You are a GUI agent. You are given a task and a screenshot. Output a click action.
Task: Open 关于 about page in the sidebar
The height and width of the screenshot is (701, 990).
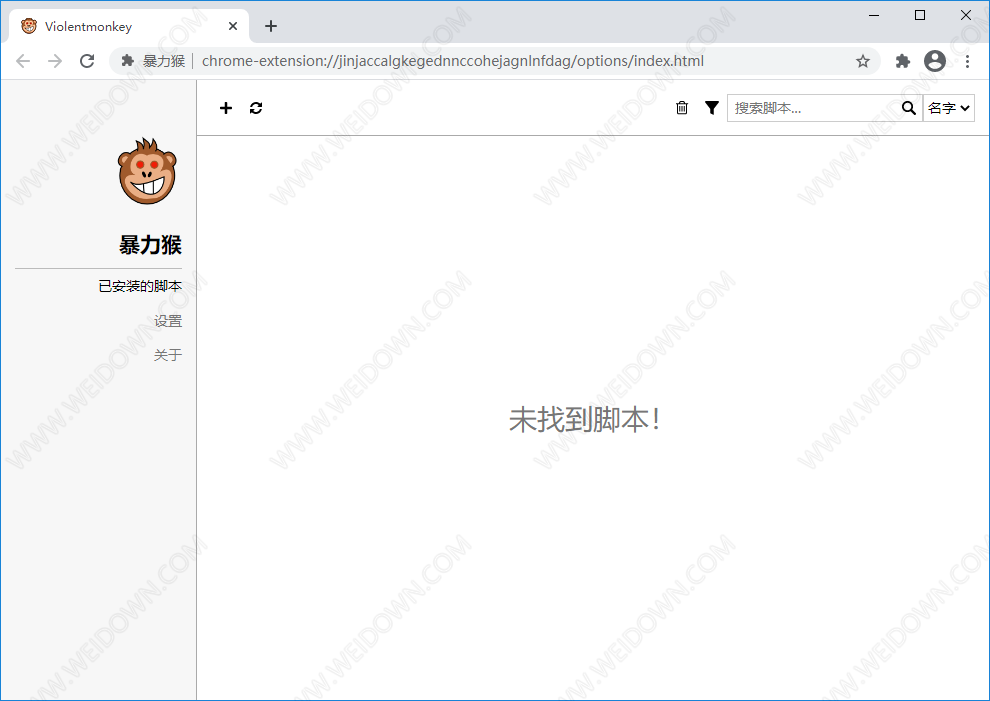tap(168, 355)
